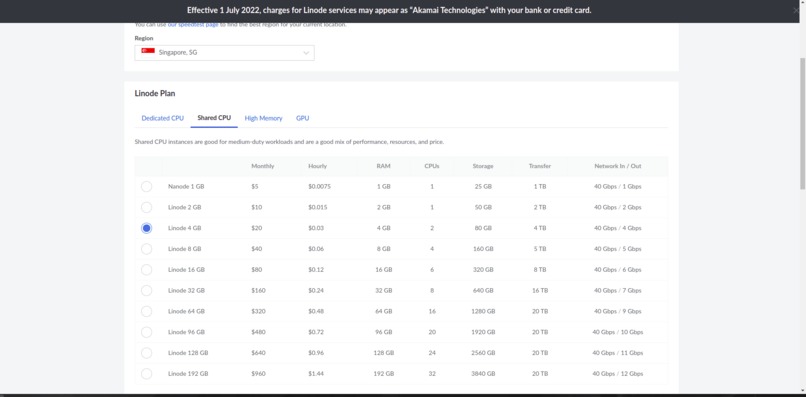
Task: Click the 40 Gbps / 12 Gbps network value
Action: pyautogui.click(x=617, y=374)
